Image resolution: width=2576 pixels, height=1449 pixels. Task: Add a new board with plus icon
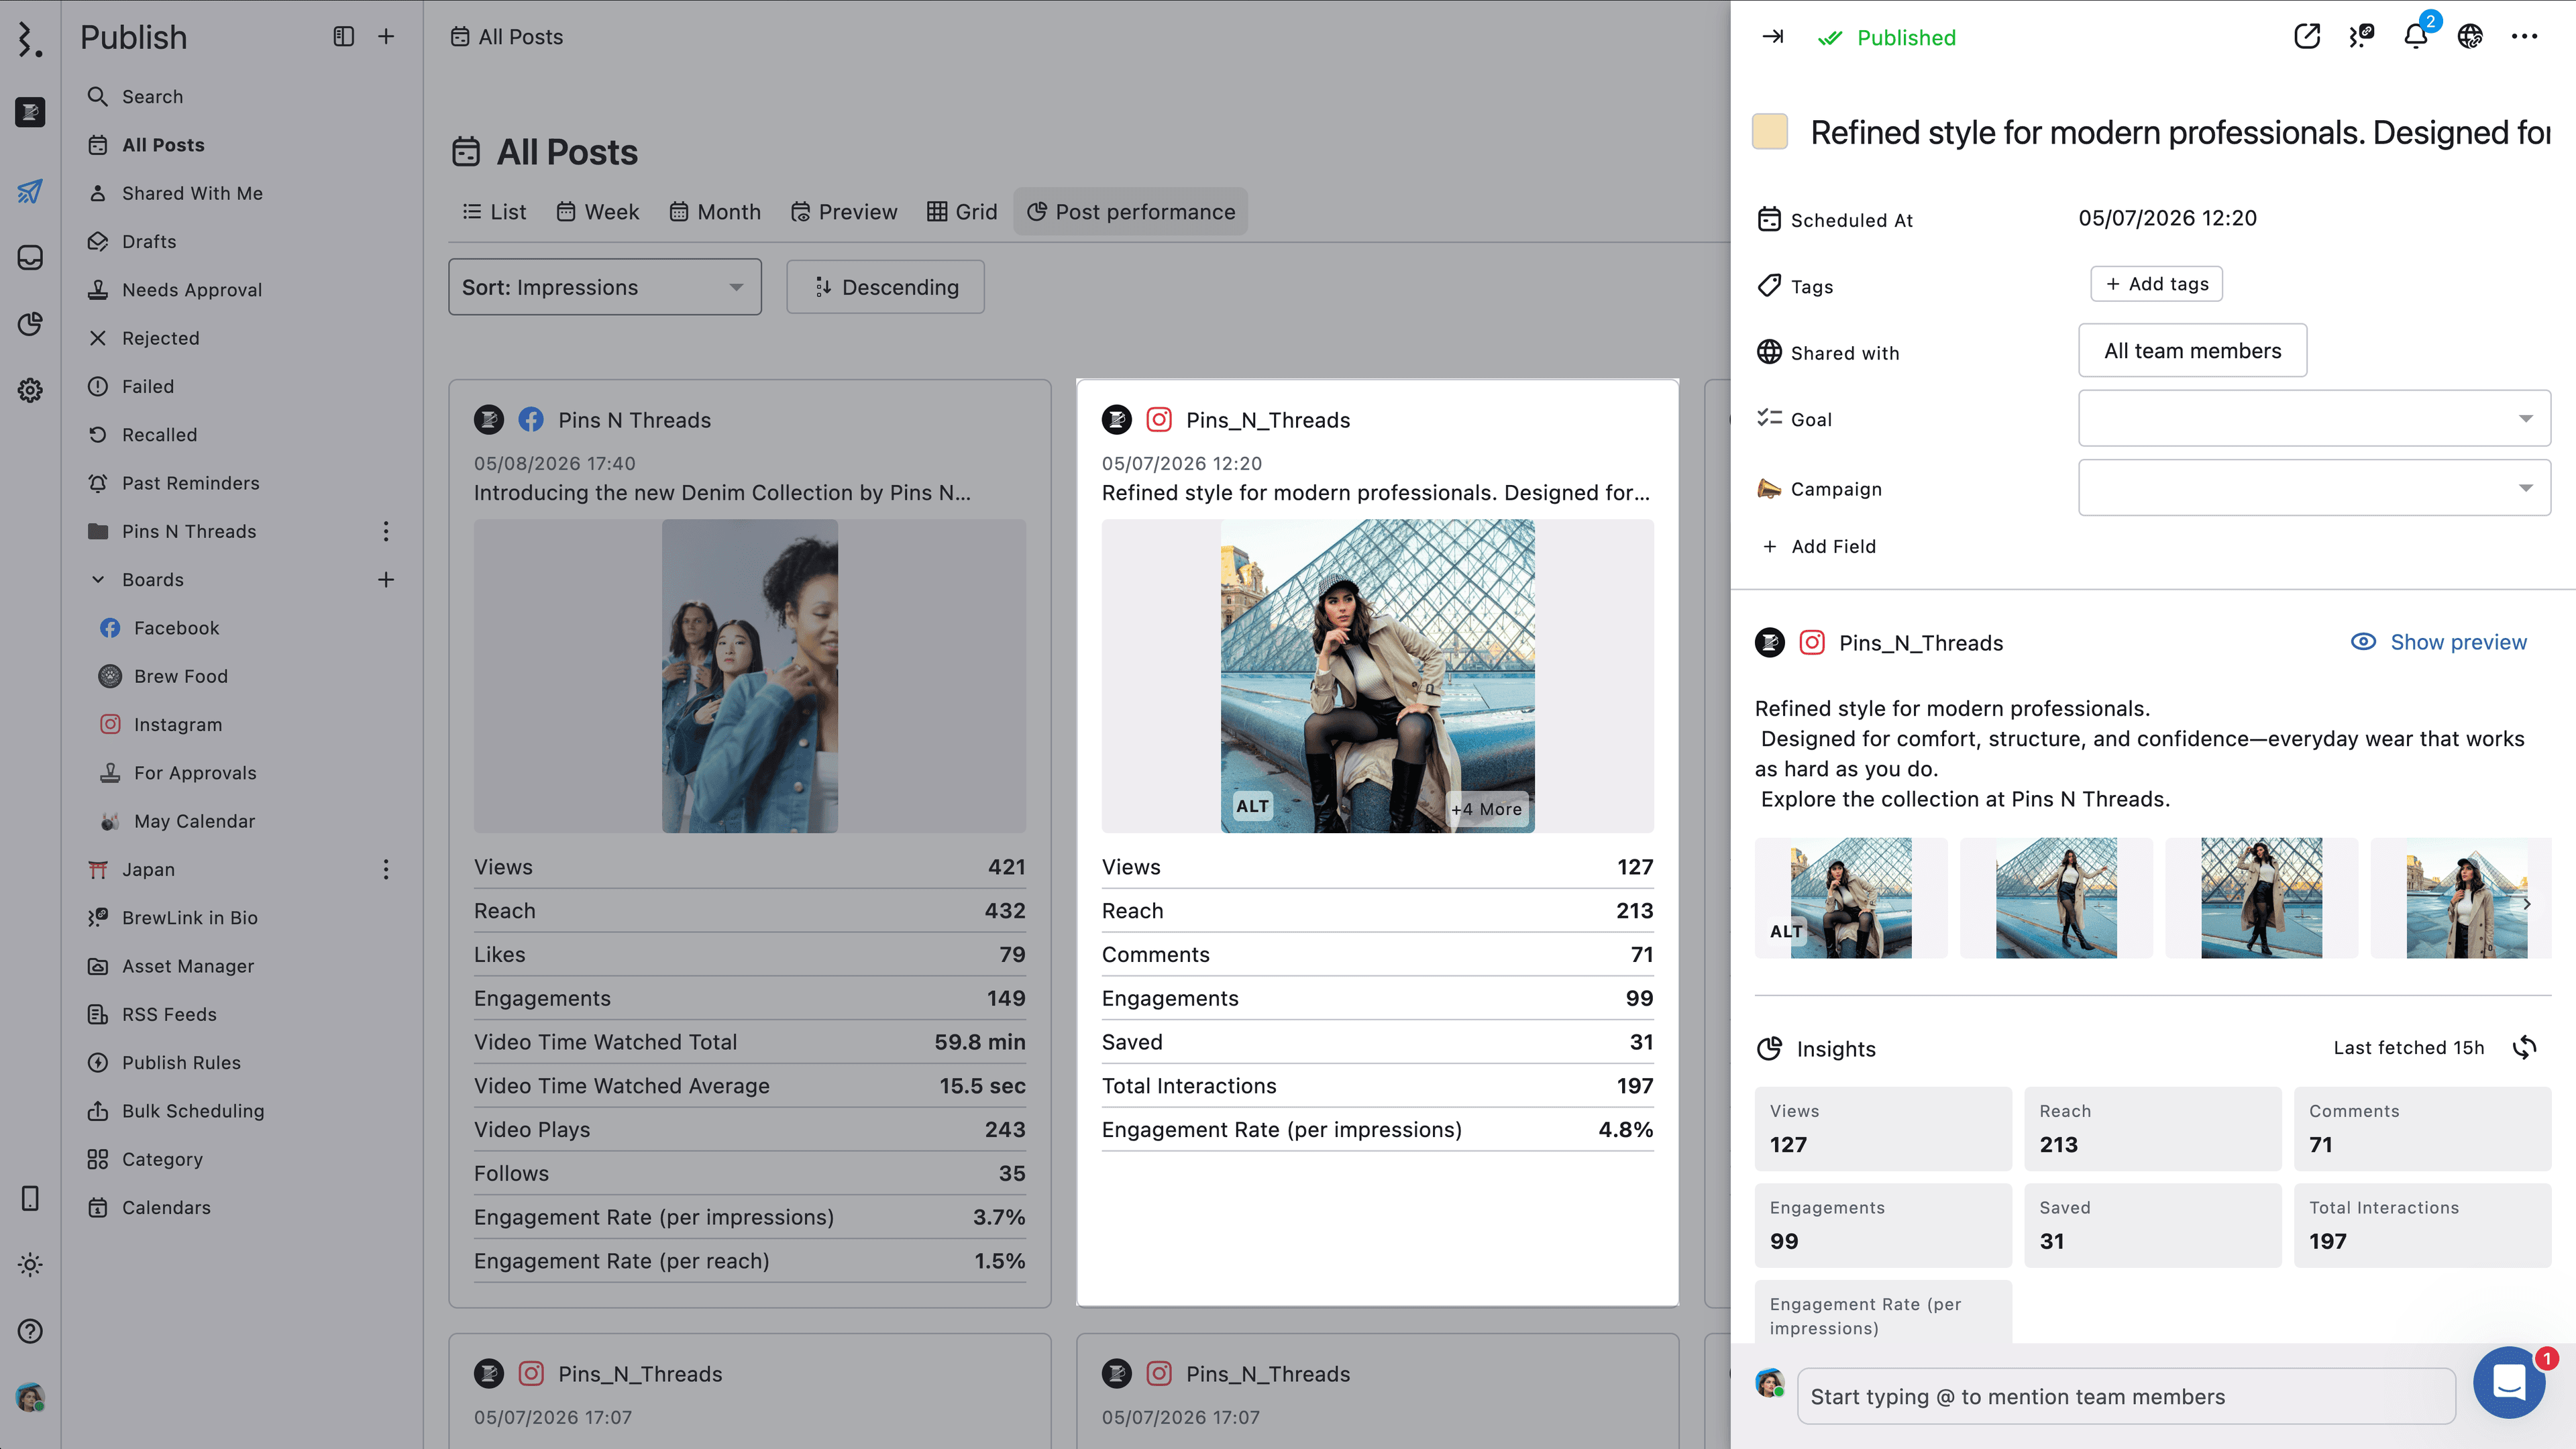(x=386, y=580)
